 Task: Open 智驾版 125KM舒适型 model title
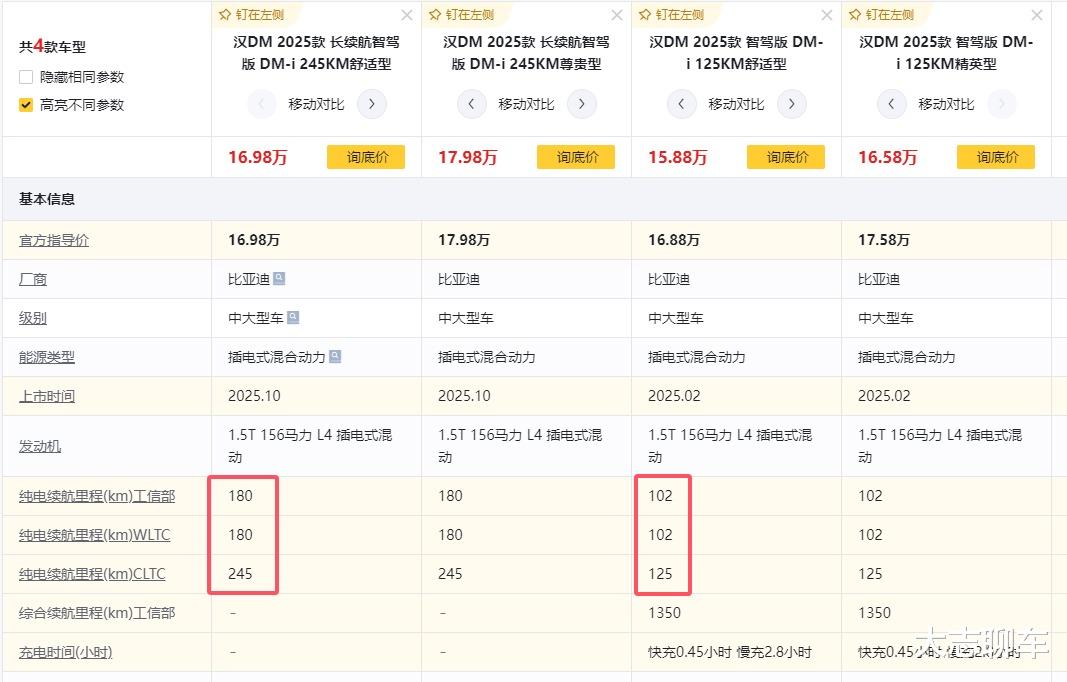coord(736,53)
